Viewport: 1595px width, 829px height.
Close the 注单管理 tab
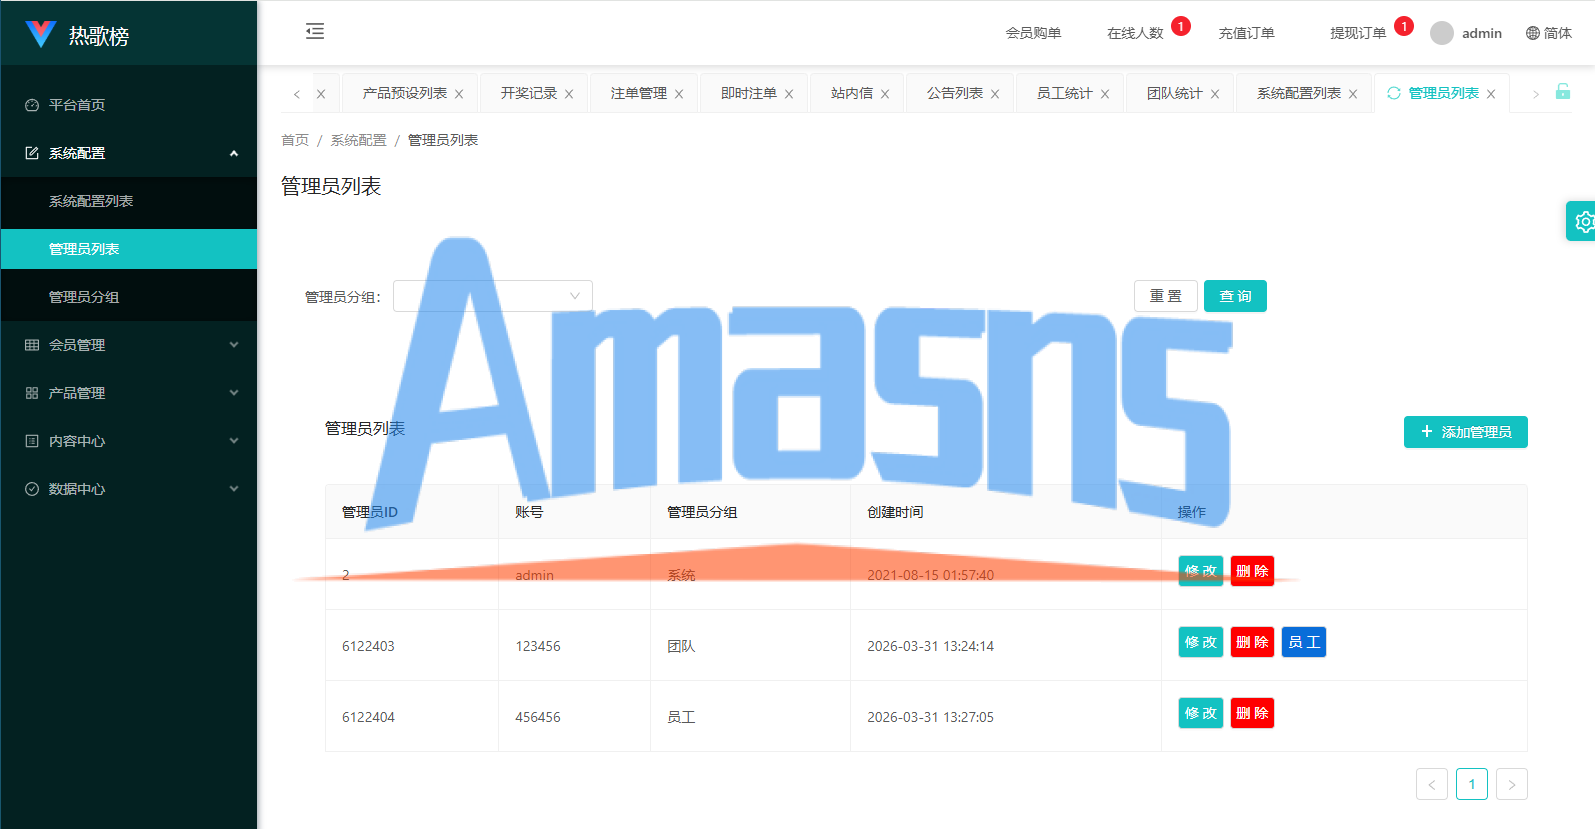point(679,94)
